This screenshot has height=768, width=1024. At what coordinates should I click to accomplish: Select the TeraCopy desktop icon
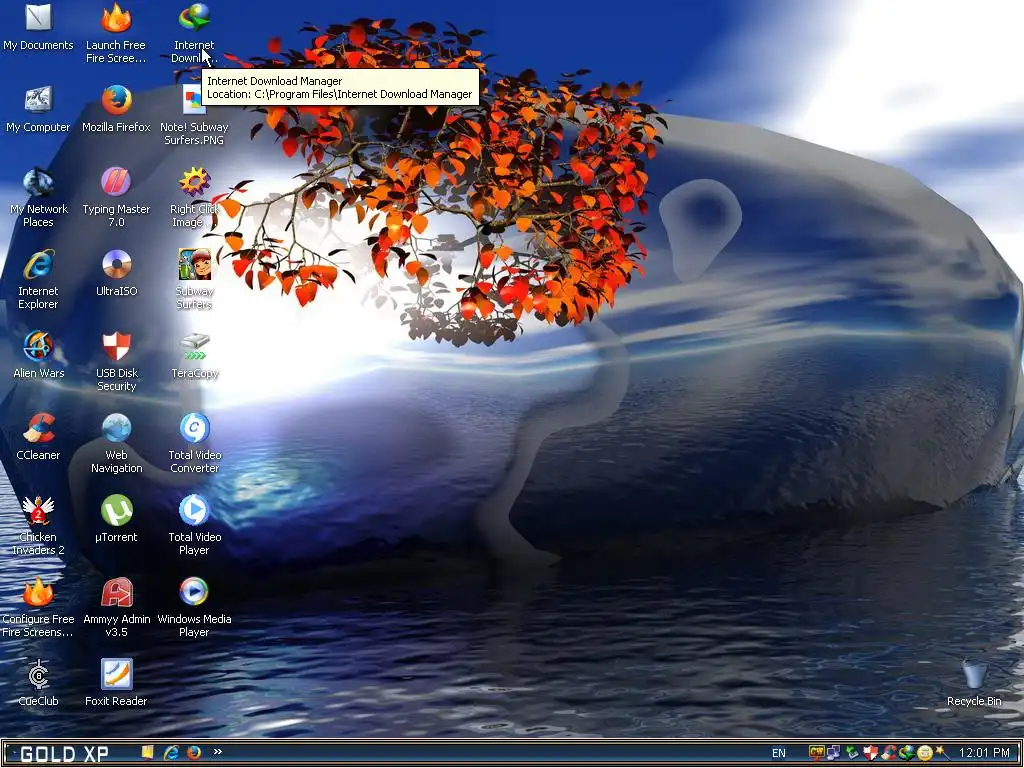click(x=195, y=355)
